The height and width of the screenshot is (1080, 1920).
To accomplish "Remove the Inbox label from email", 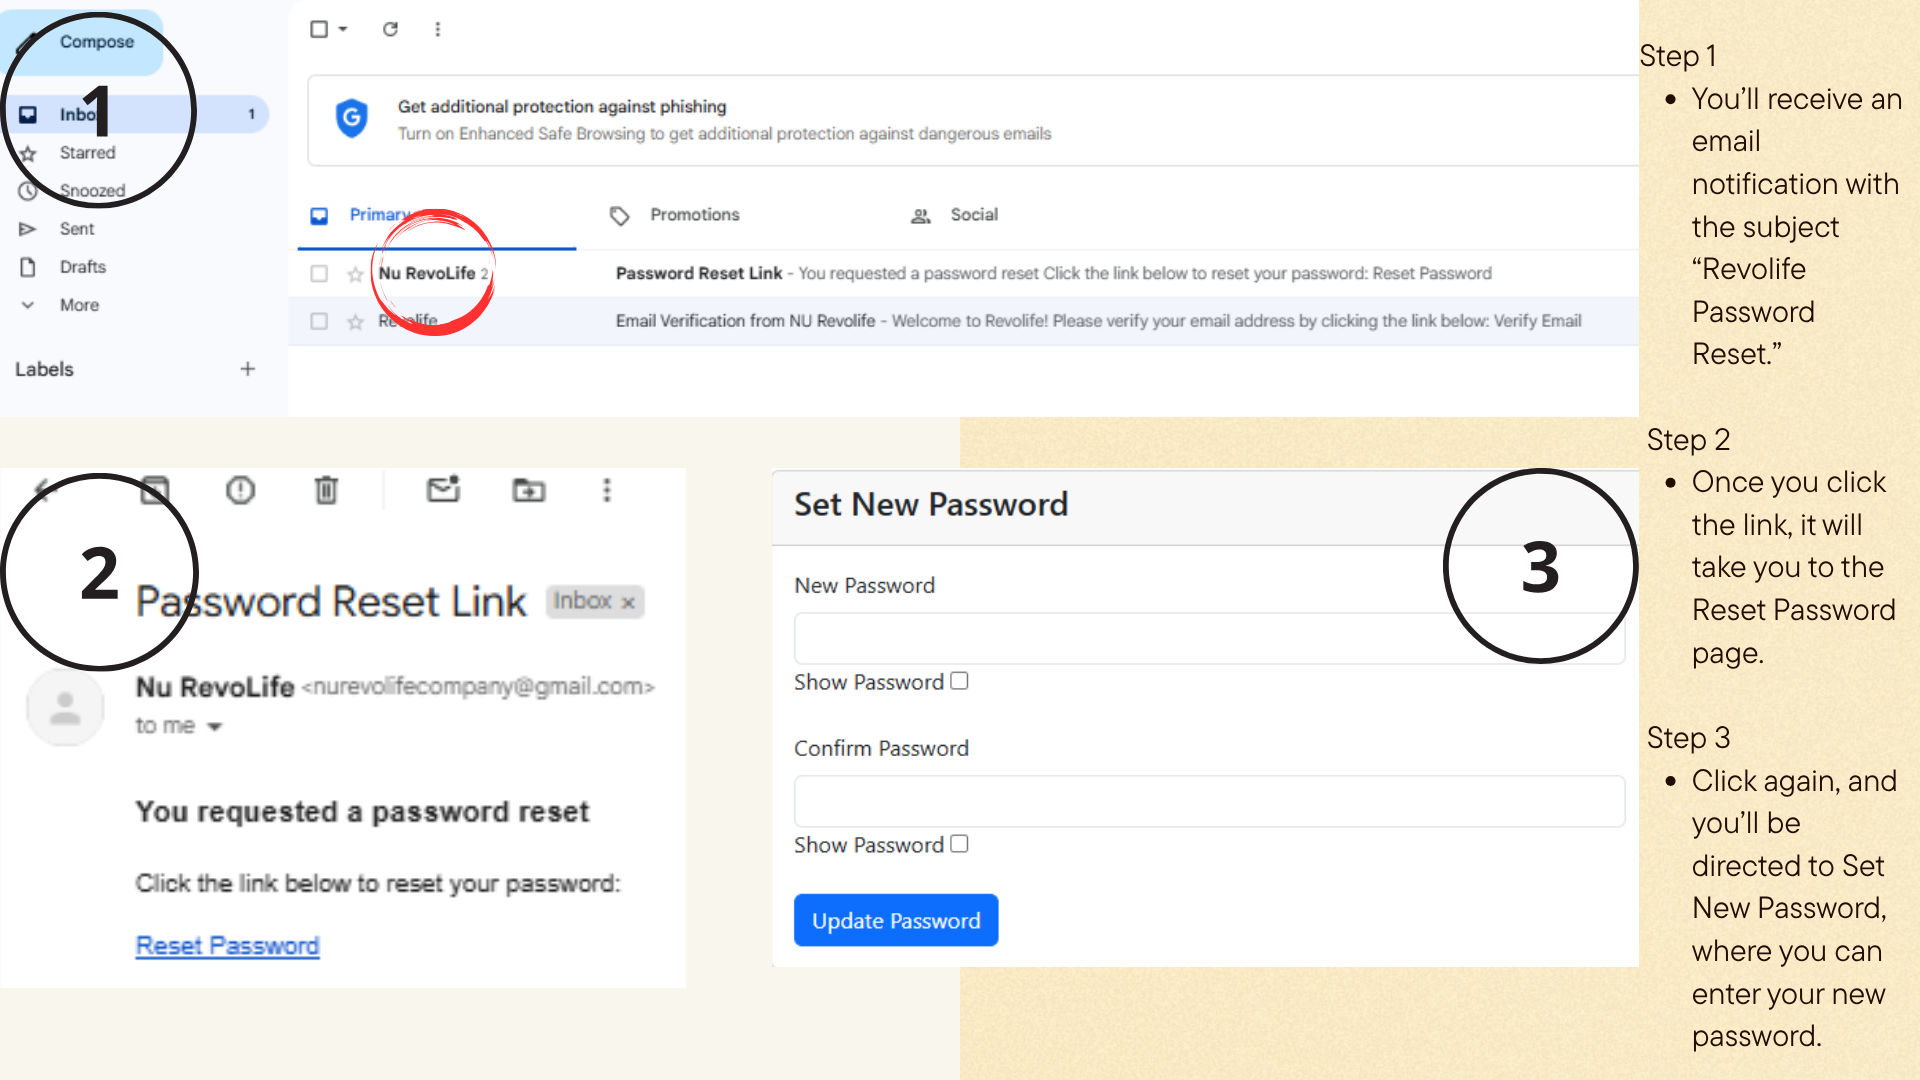I will pyautogui.click(x=628, y=602).
